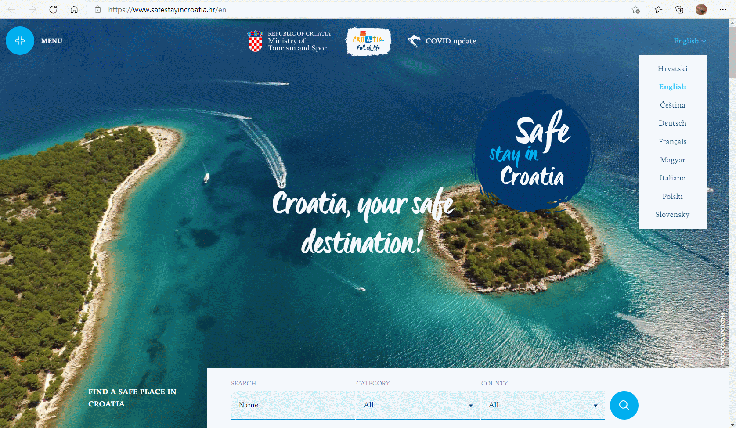Click the Croatia Full of Life logo
The image size is (736, 428).
tap(368, 41)
